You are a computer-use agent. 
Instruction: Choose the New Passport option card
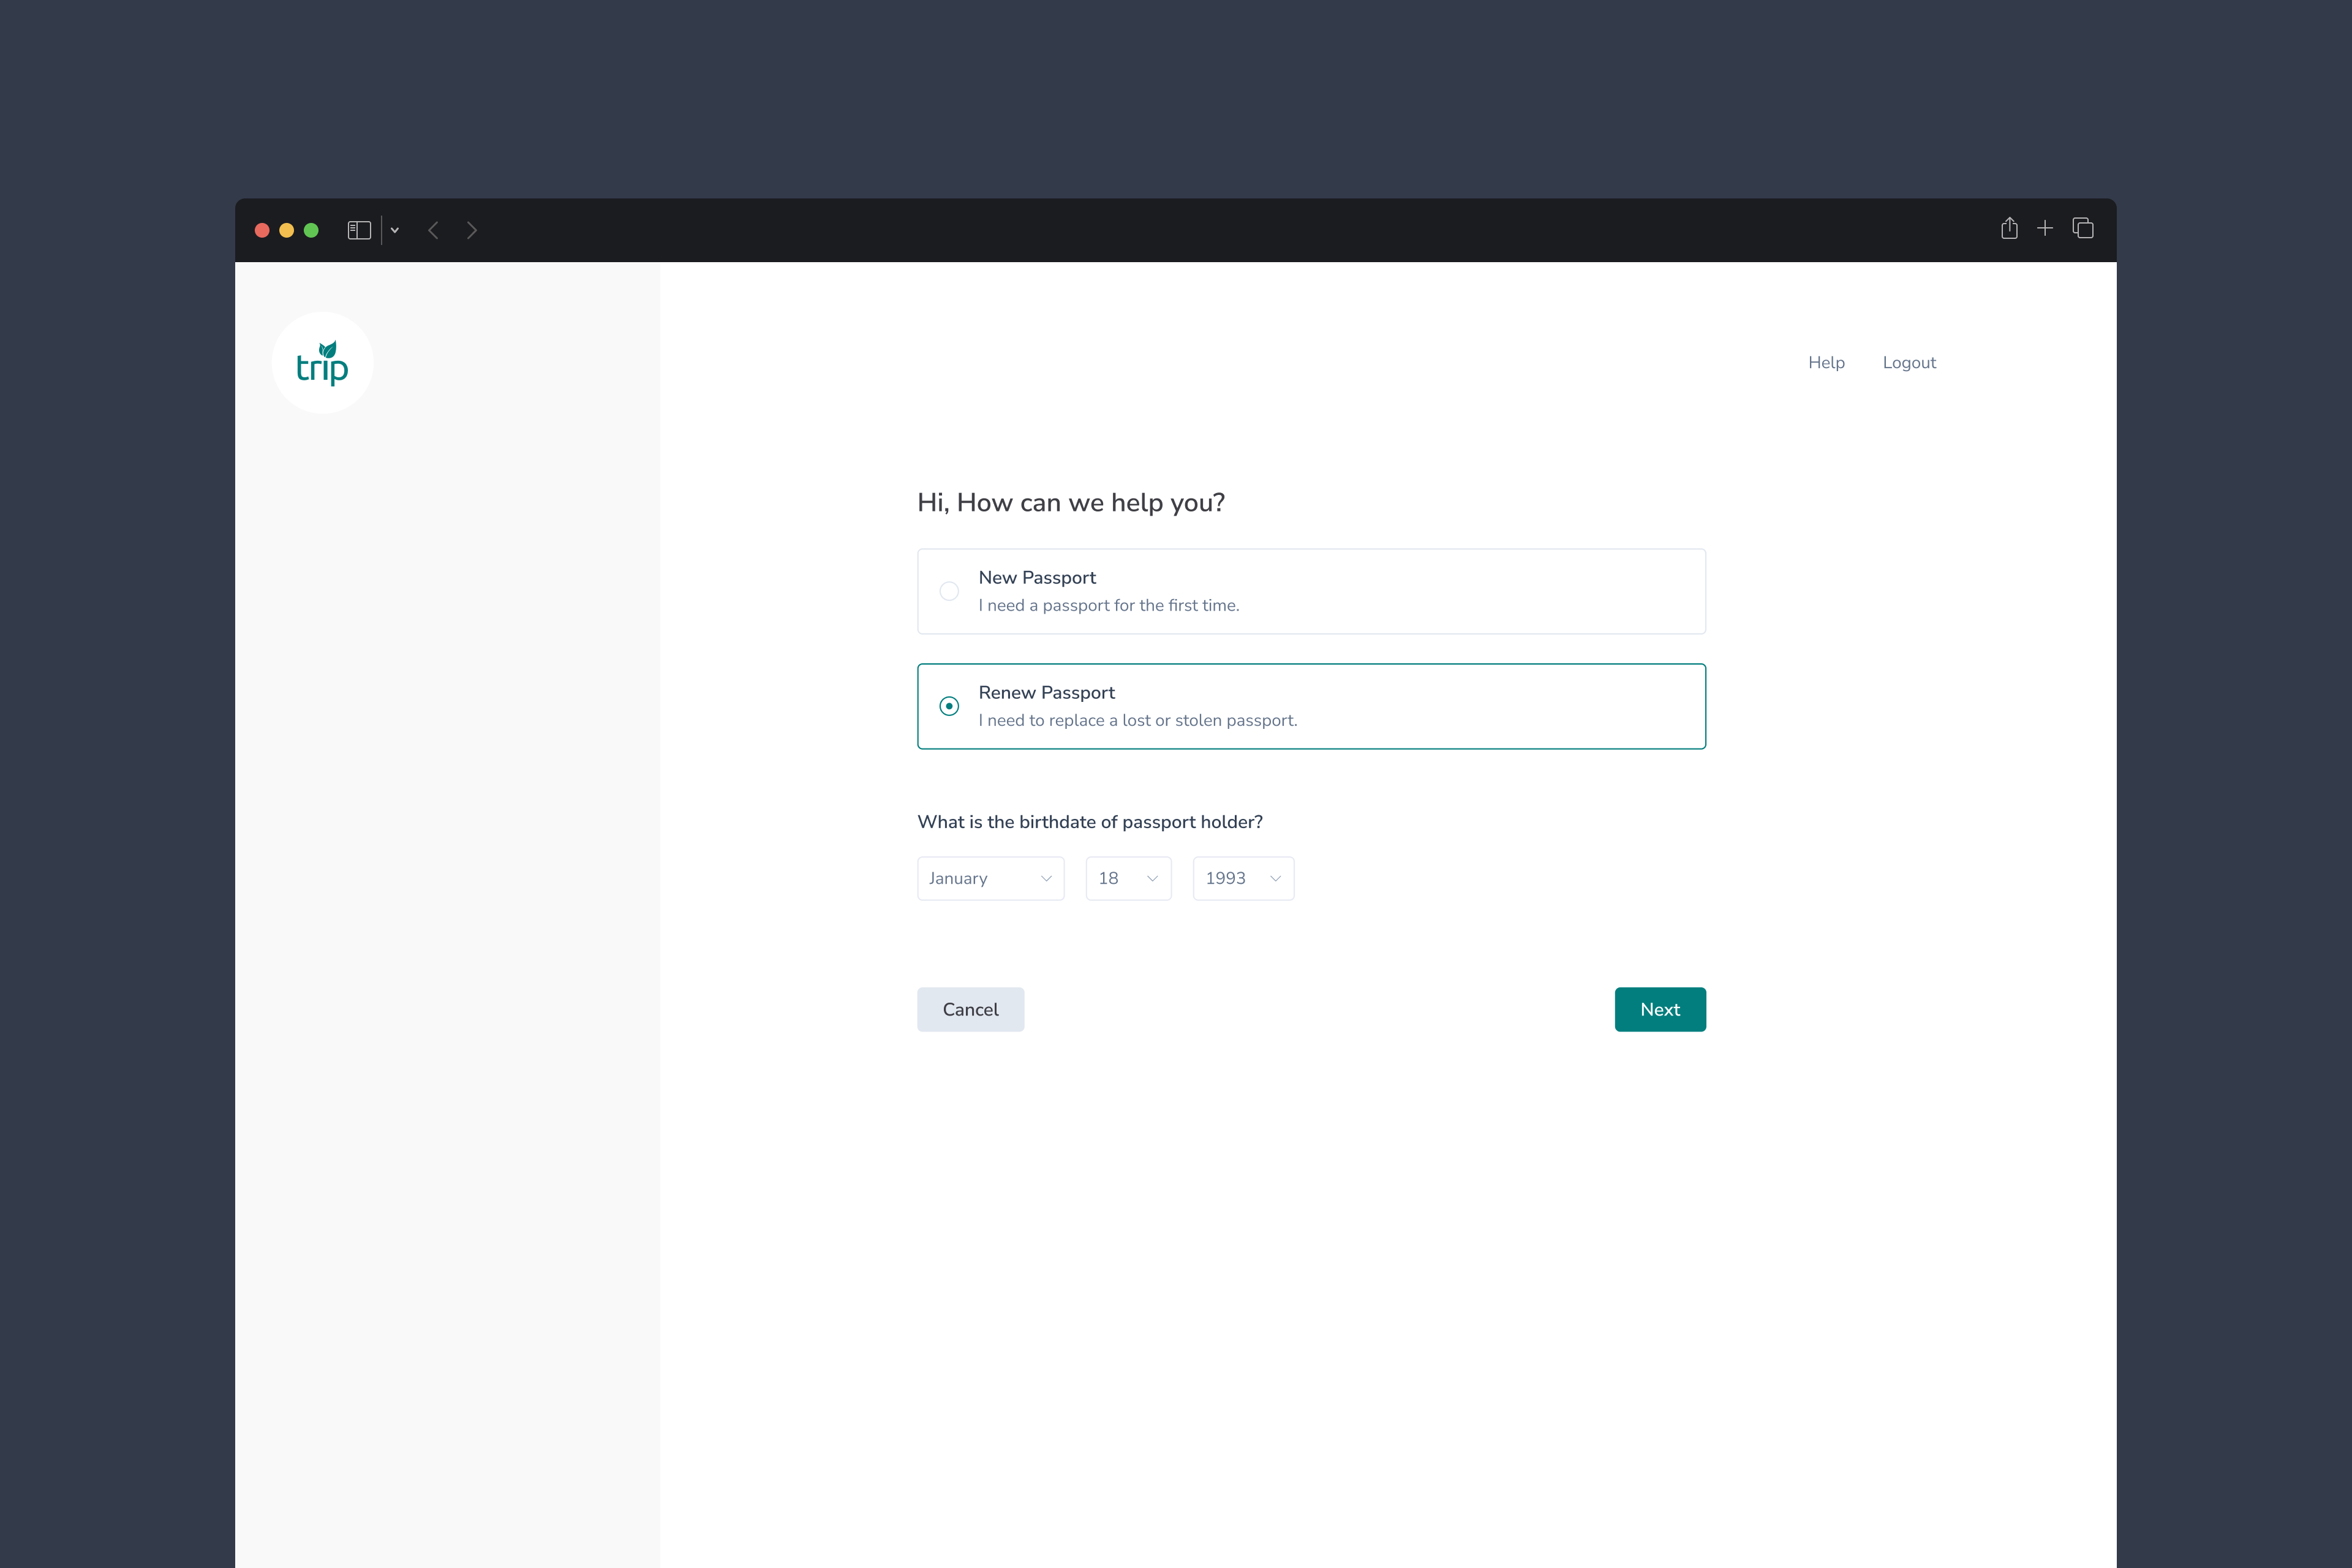(1311, 591)
